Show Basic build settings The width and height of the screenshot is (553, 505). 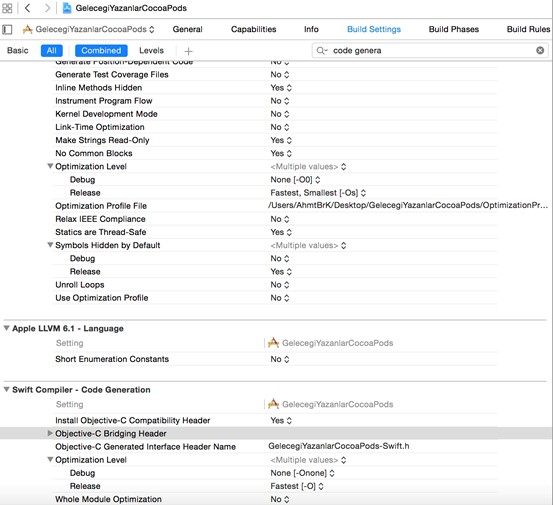pos(17,50)
